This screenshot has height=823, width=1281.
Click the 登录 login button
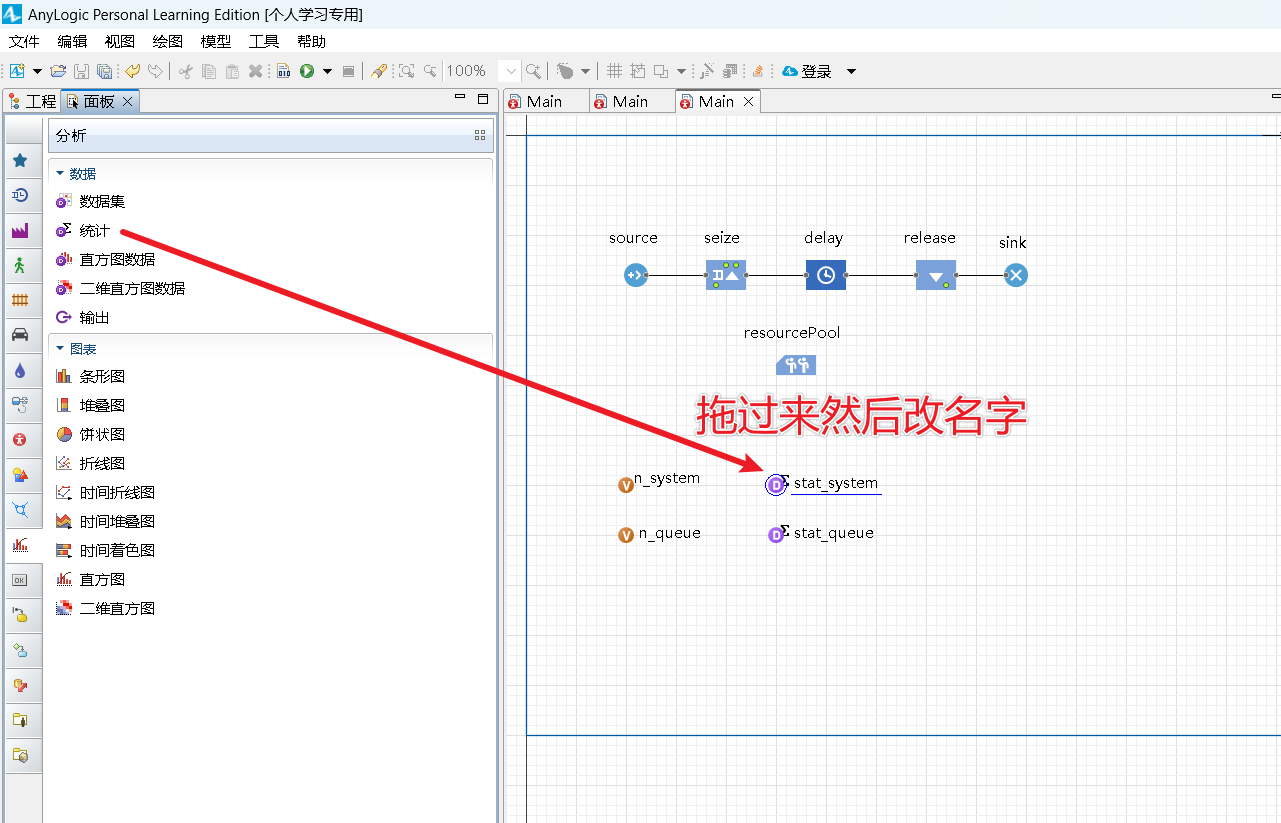808,71
